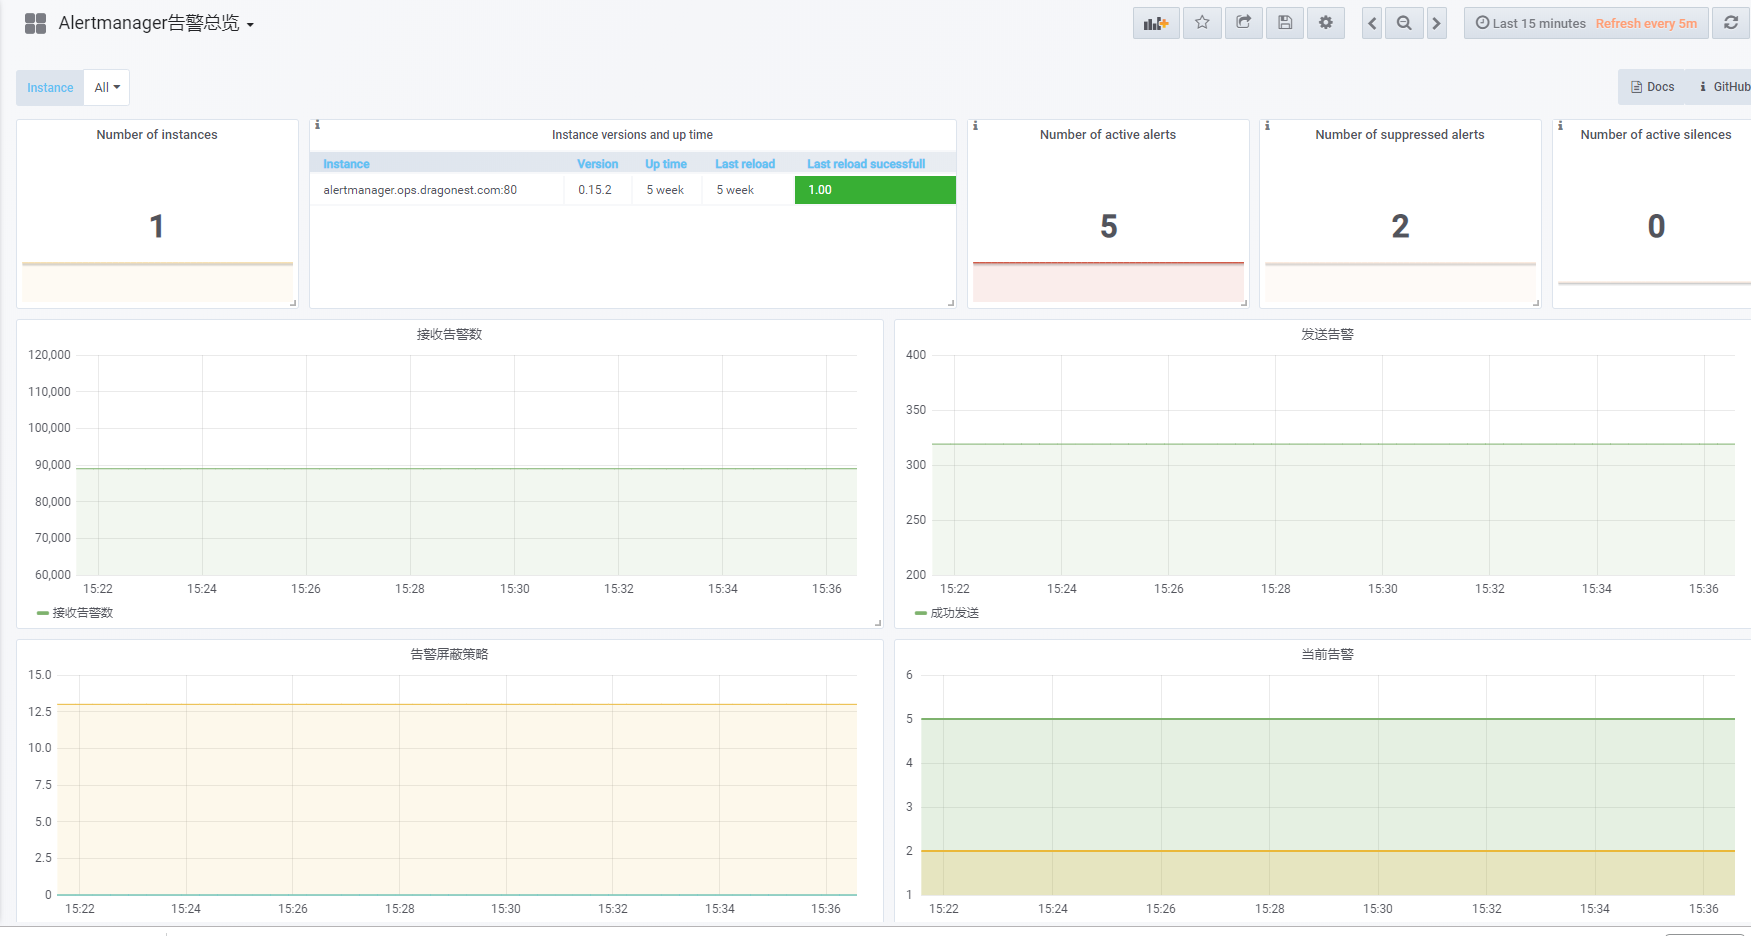
Task: Click the green 1.00 reload status cell
Action: tap(875, 190)
